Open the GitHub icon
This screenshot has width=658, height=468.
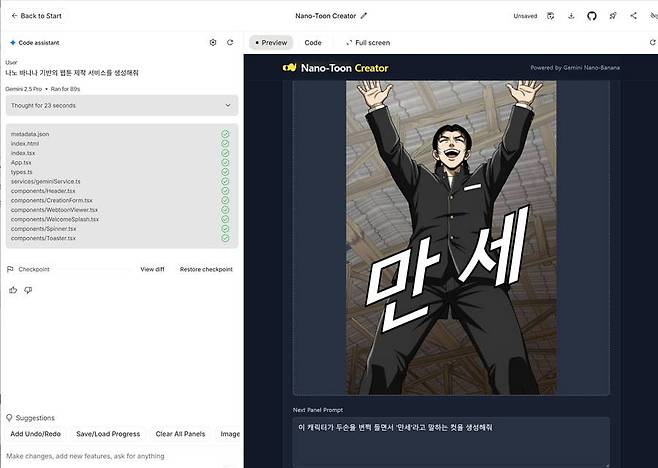(x=592, y=16)
